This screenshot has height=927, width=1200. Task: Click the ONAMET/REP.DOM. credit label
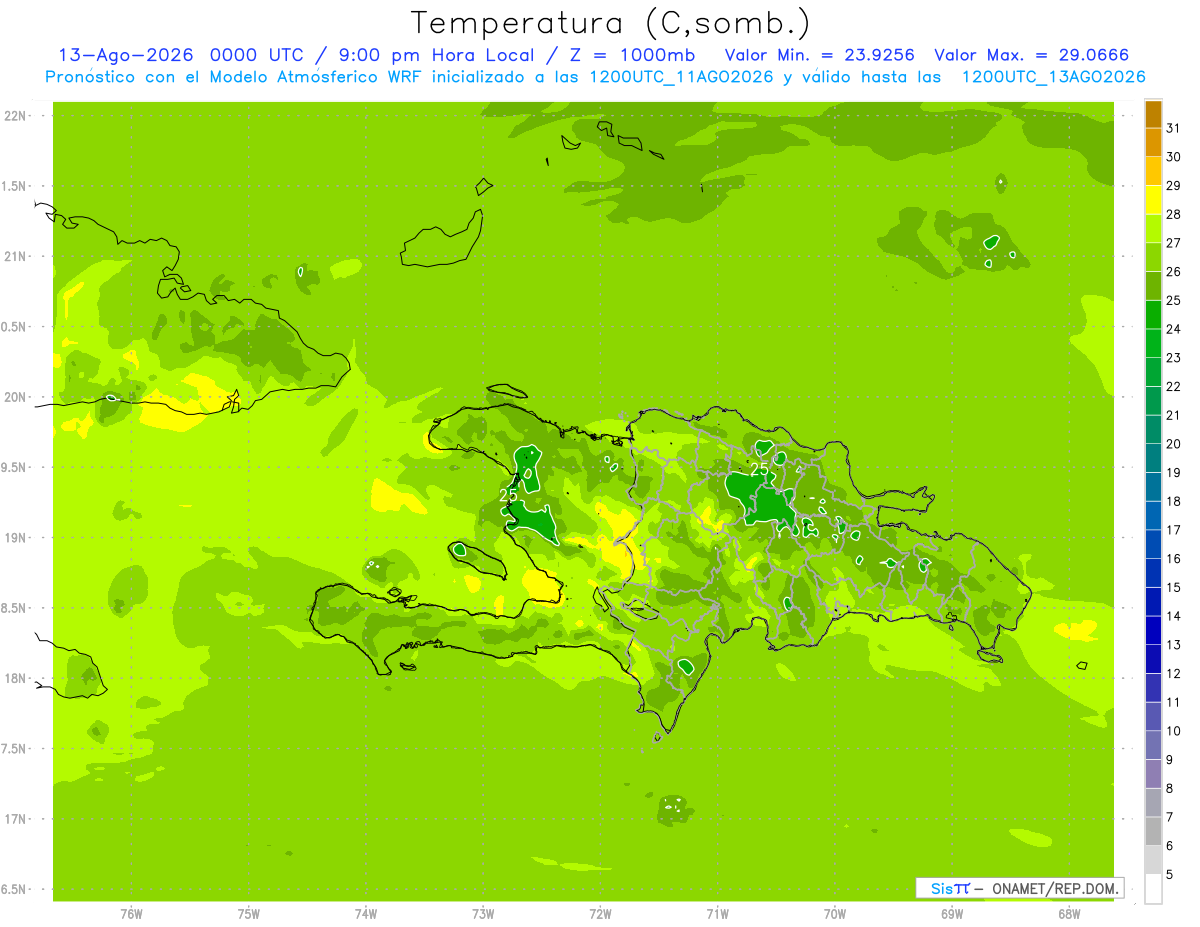pyautogui.click(x=1055, y=888)
